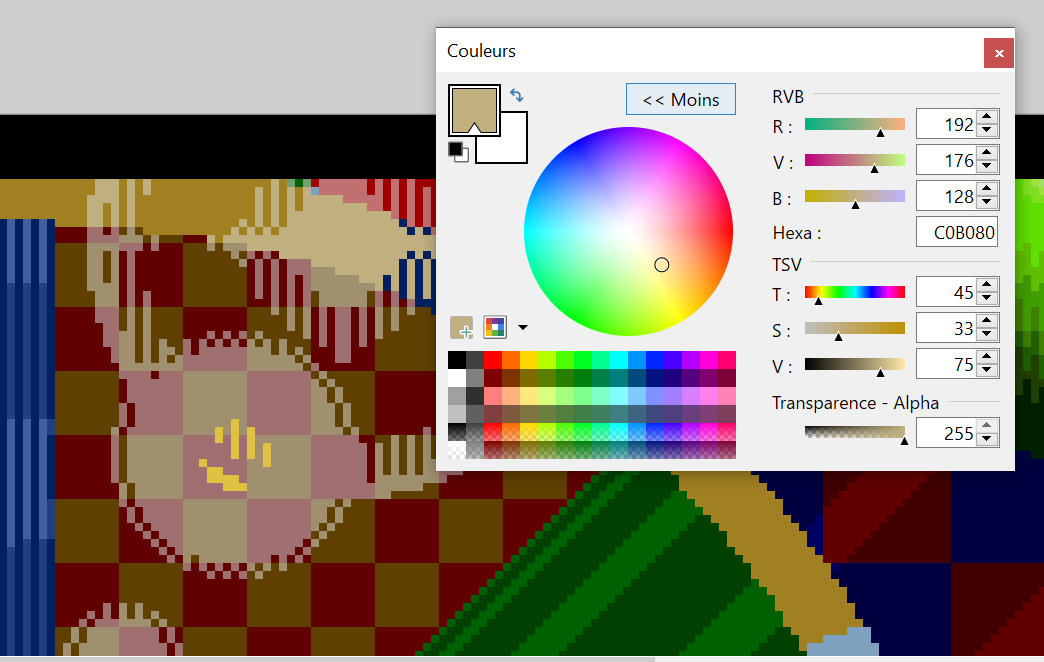1044x662 pixels.
Task: Click the Hexa field showing C0B080
Action: pyautogui.click(x=957, y=232)
